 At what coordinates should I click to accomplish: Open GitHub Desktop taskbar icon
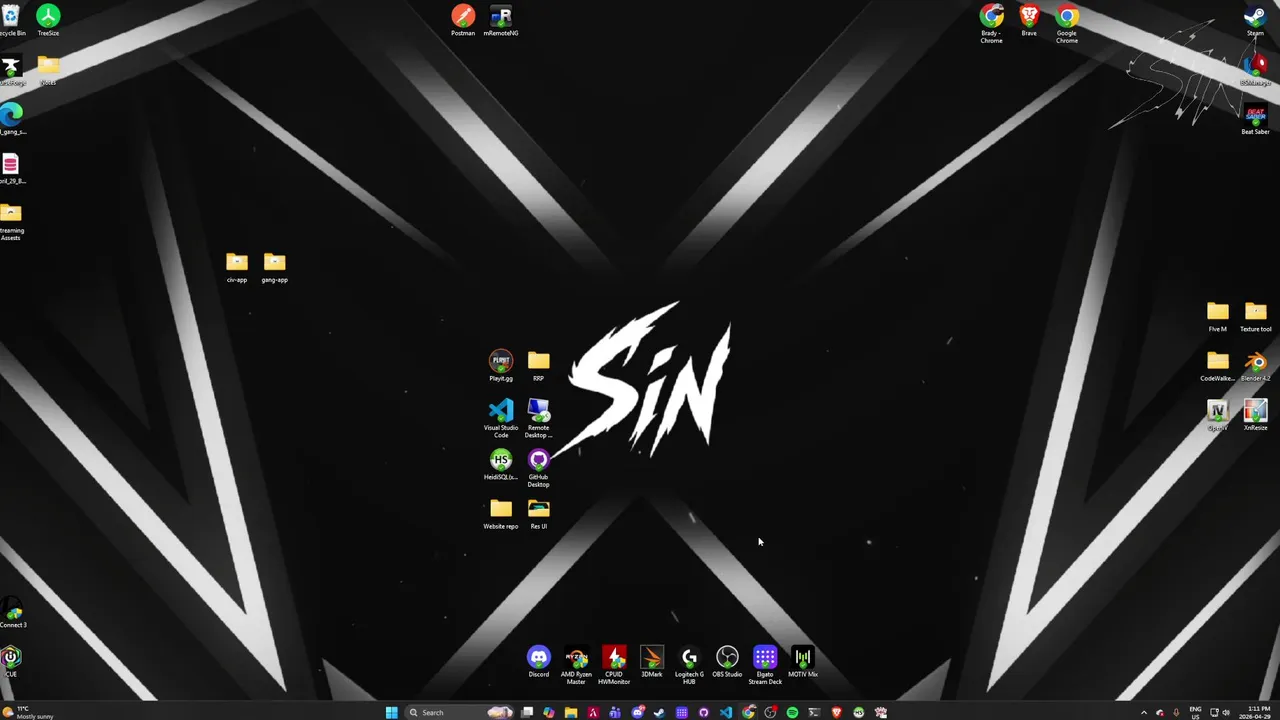(703, 712)
